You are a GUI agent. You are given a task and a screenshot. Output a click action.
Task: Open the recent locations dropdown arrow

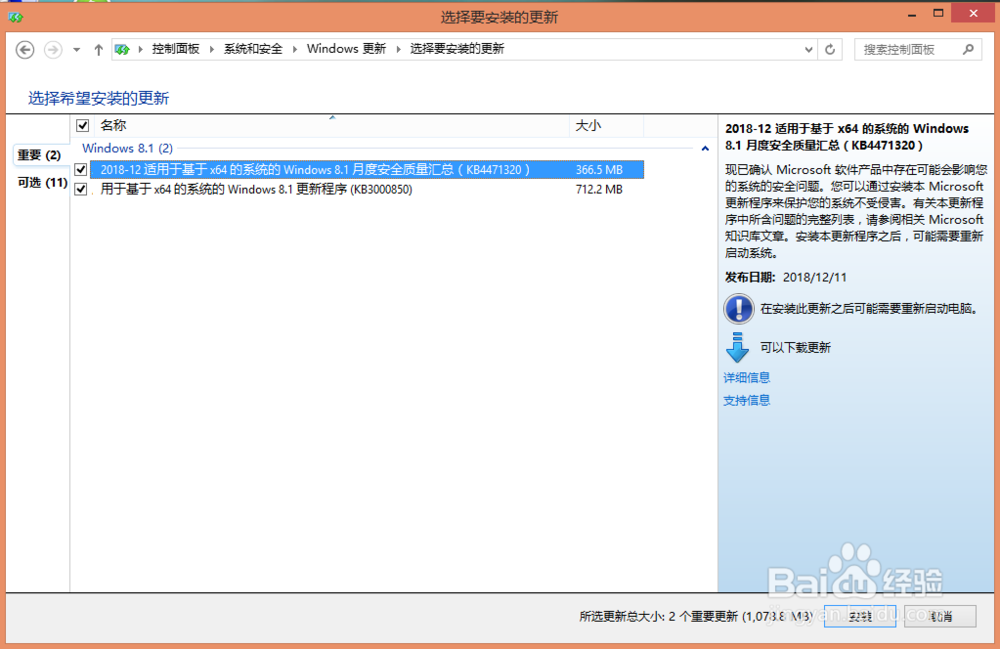77,50
